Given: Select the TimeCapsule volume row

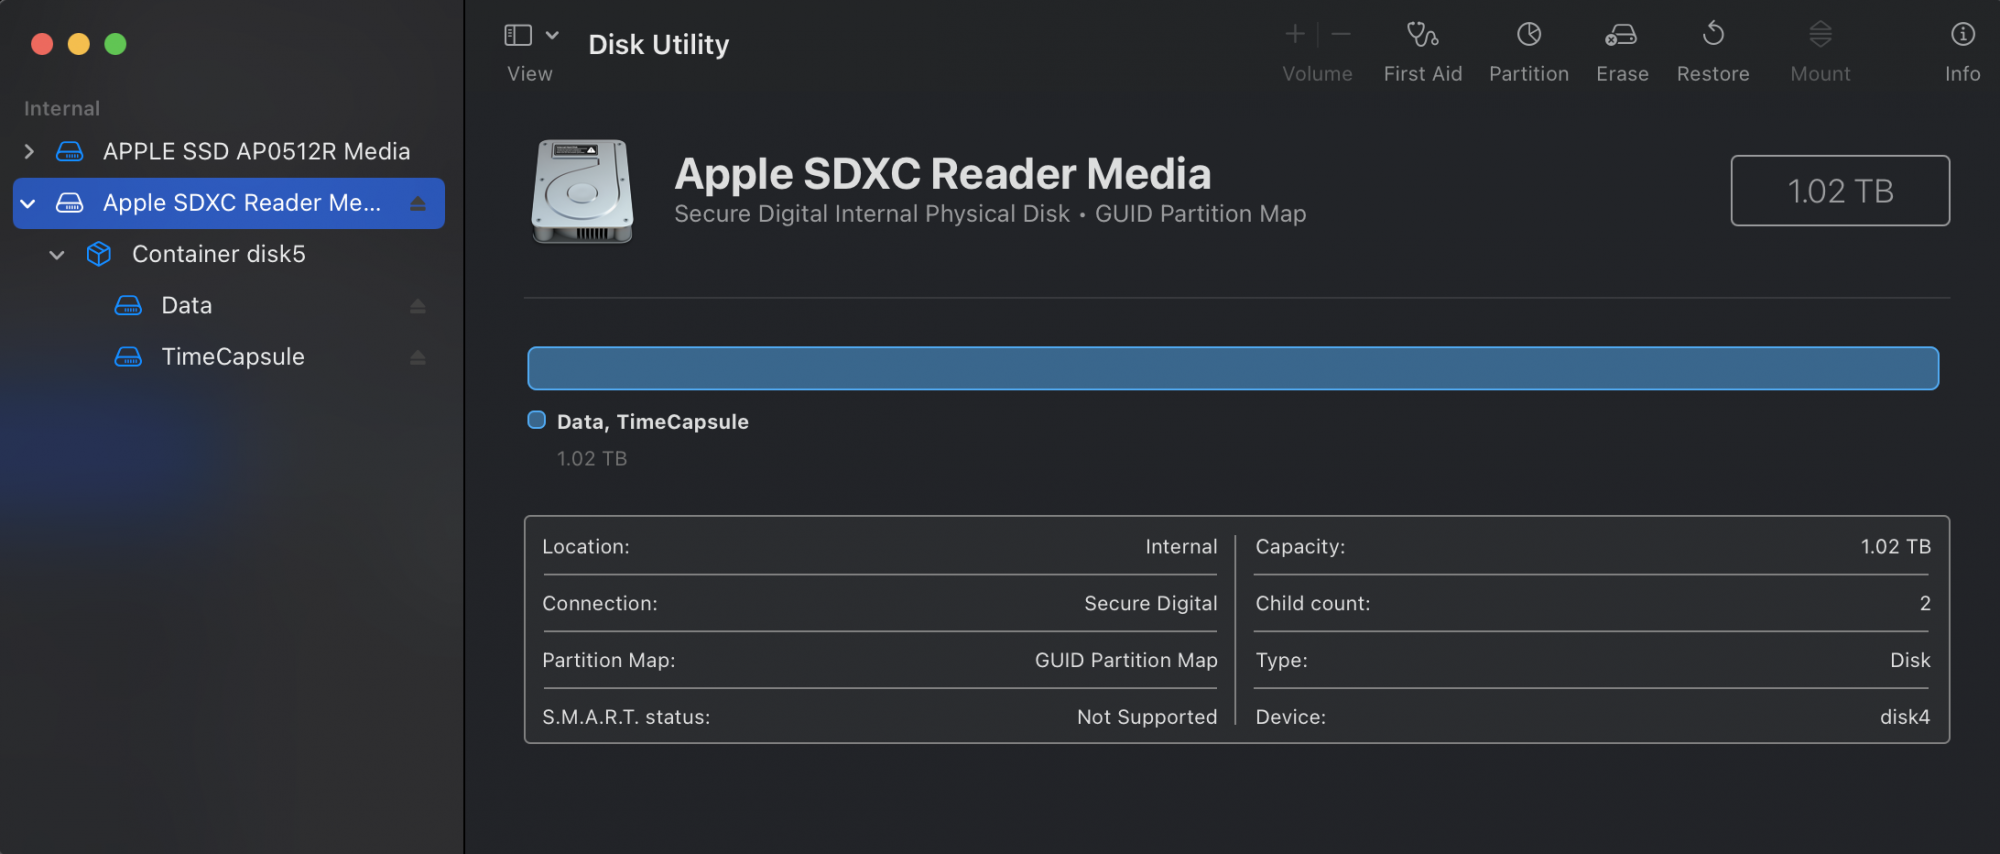Looking at the screenshot, I should tap(228, 356).
